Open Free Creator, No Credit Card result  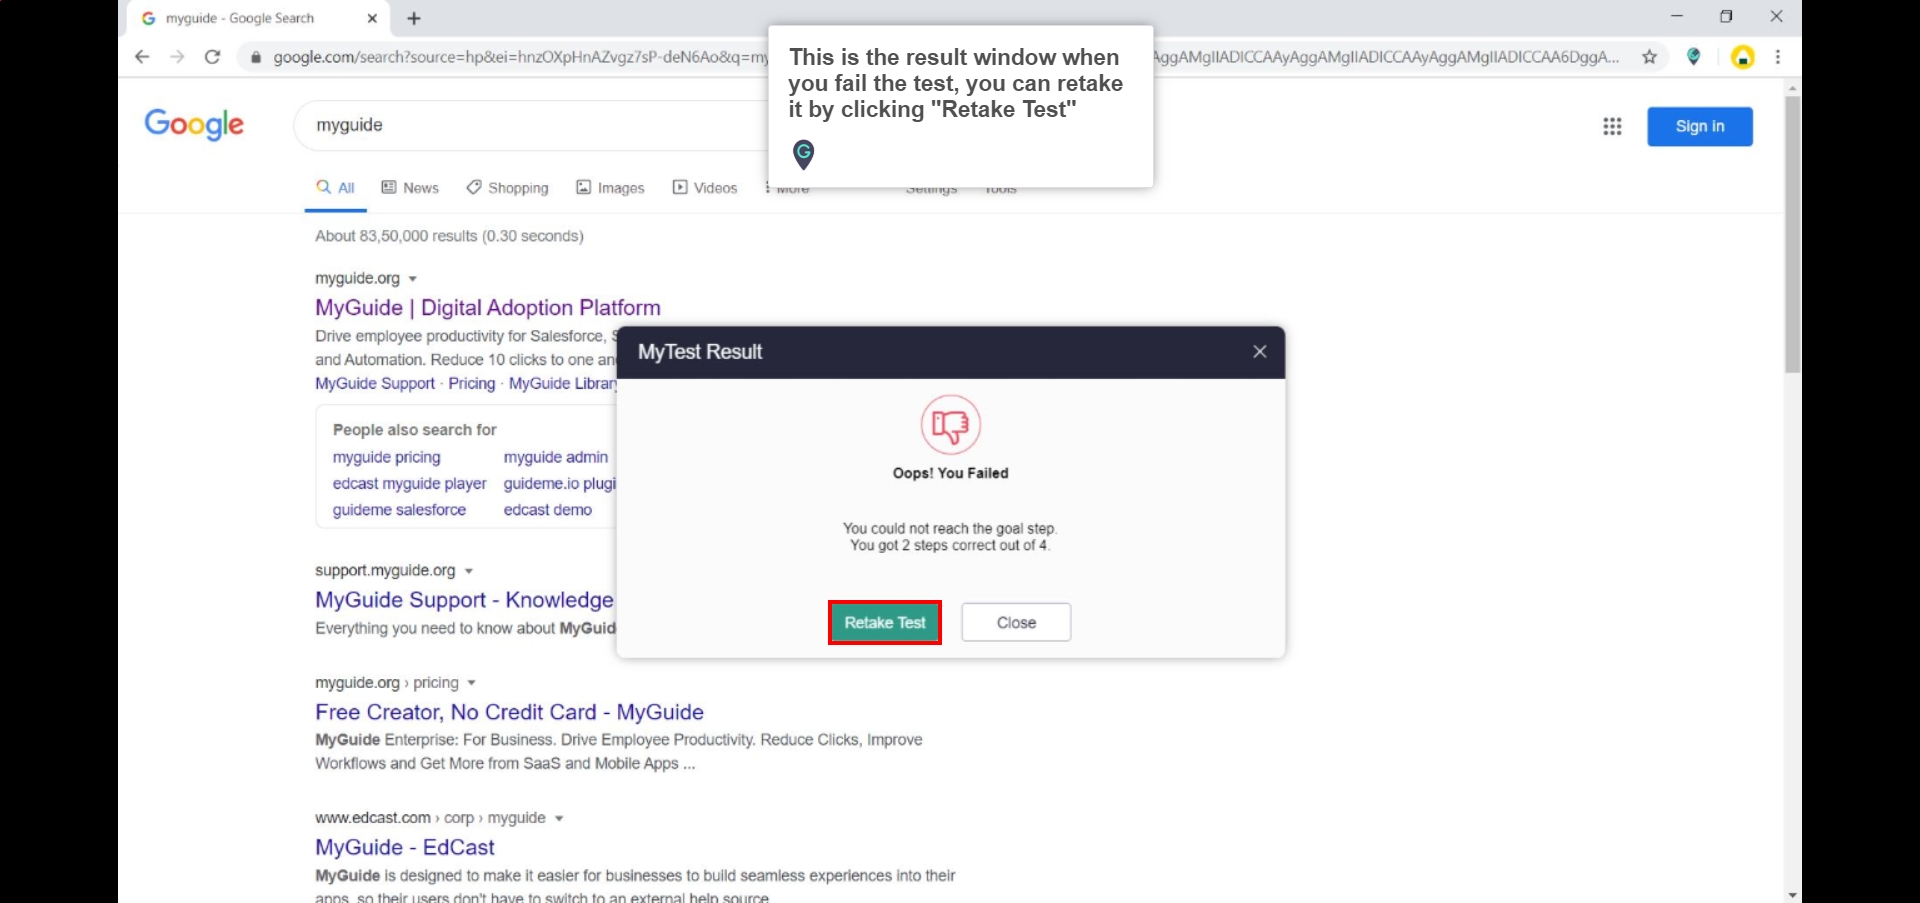pyautogui.click(x=509, y=712)
